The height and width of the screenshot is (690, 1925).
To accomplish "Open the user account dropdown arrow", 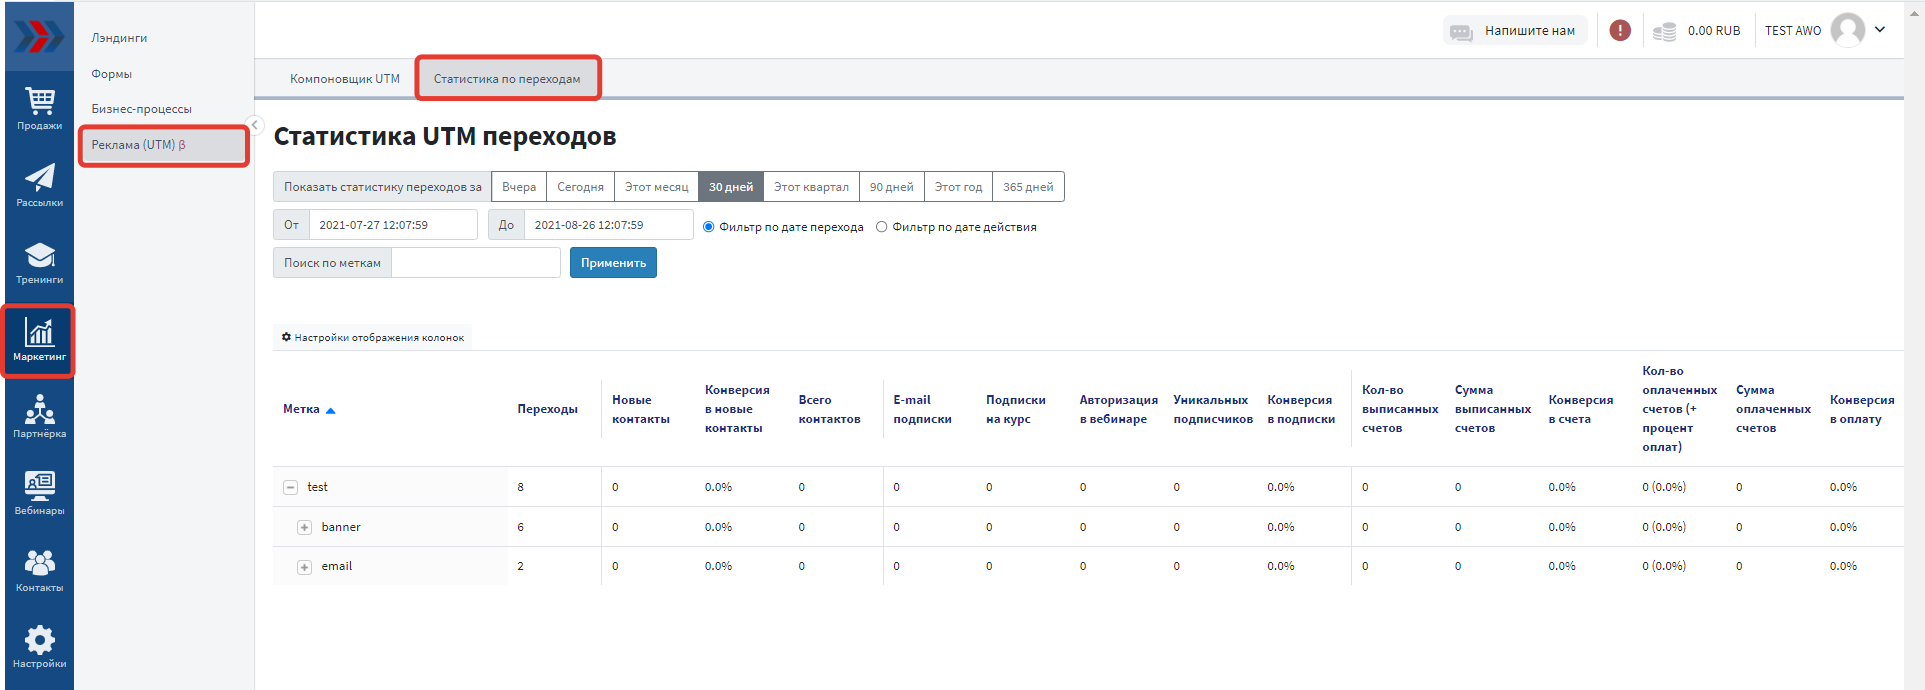I will 1880,30.
